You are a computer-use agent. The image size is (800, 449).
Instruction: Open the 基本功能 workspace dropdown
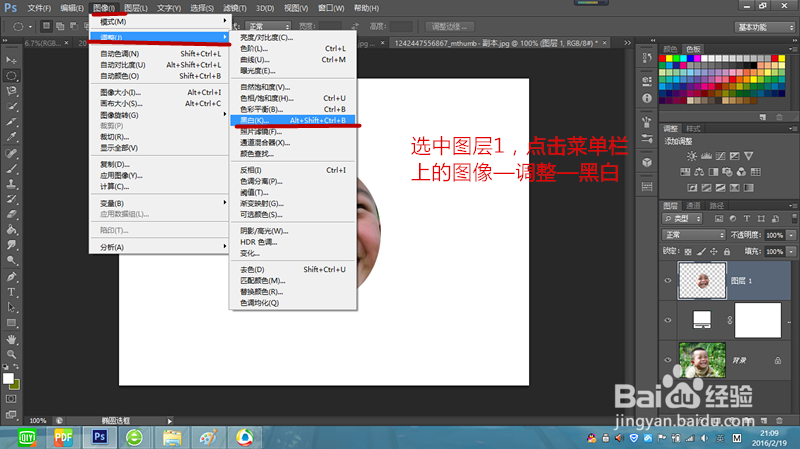tap(765, 27)
